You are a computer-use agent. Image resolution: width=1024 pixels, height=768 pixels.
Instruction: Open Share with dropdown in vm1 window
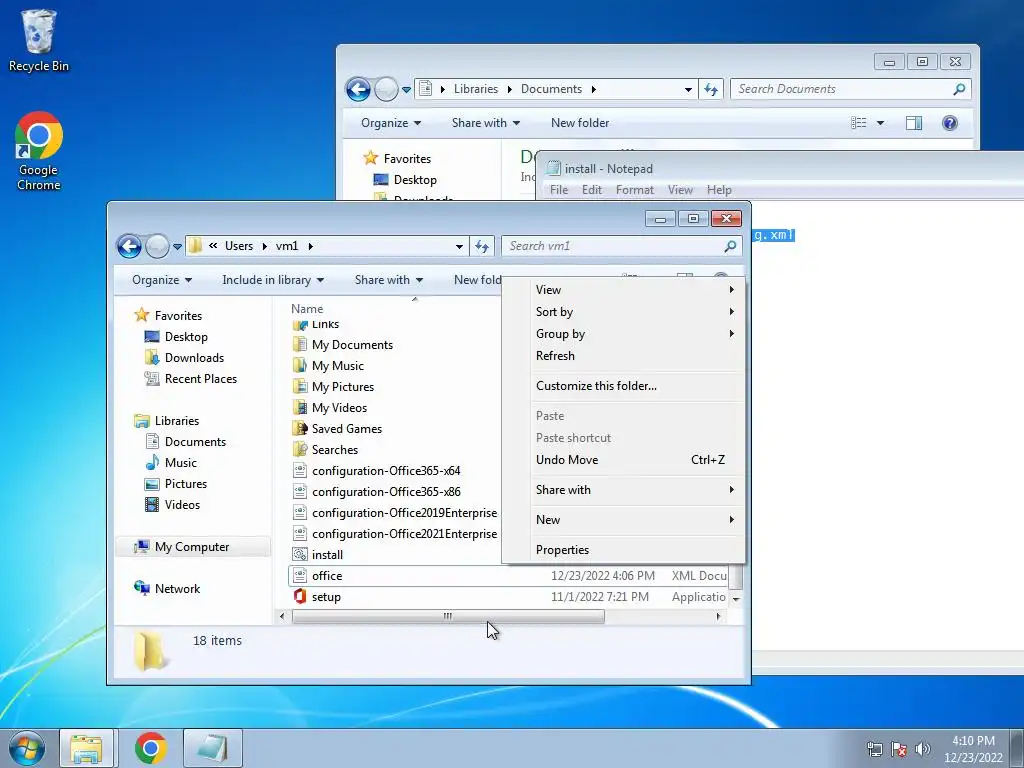click(389, 280)
